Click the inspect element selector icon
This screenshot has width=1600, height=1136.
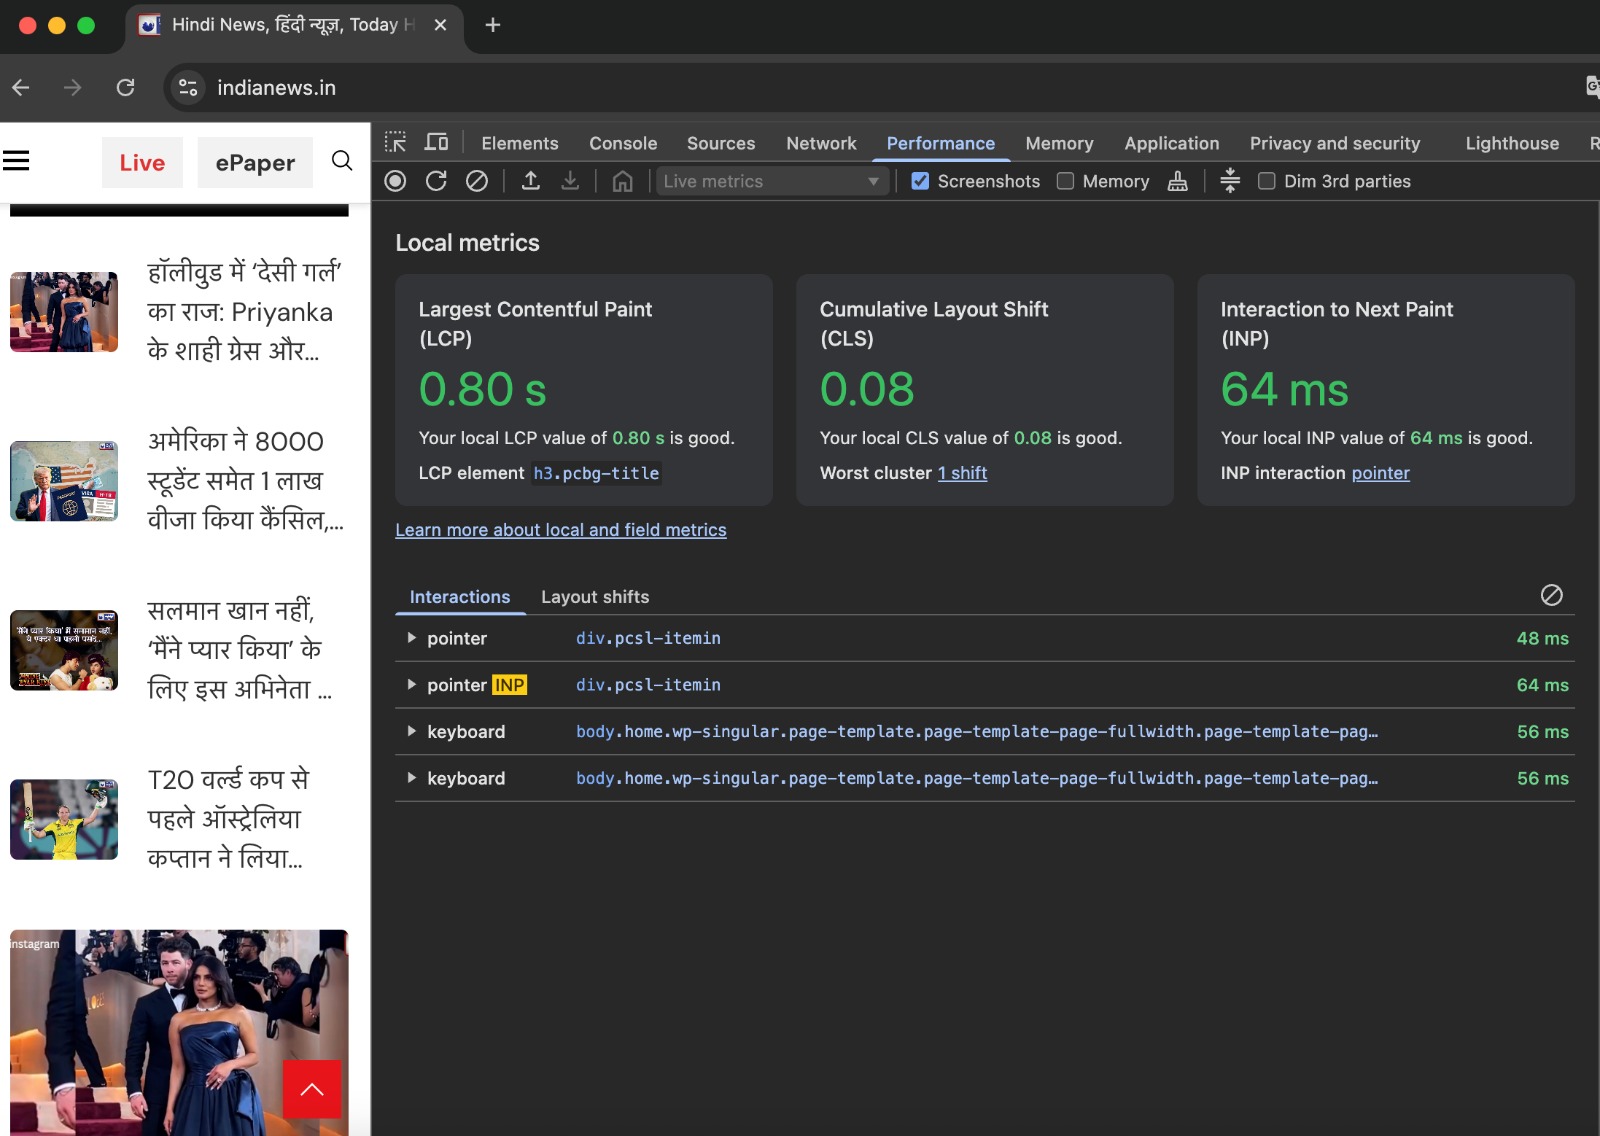coord(396,143)
